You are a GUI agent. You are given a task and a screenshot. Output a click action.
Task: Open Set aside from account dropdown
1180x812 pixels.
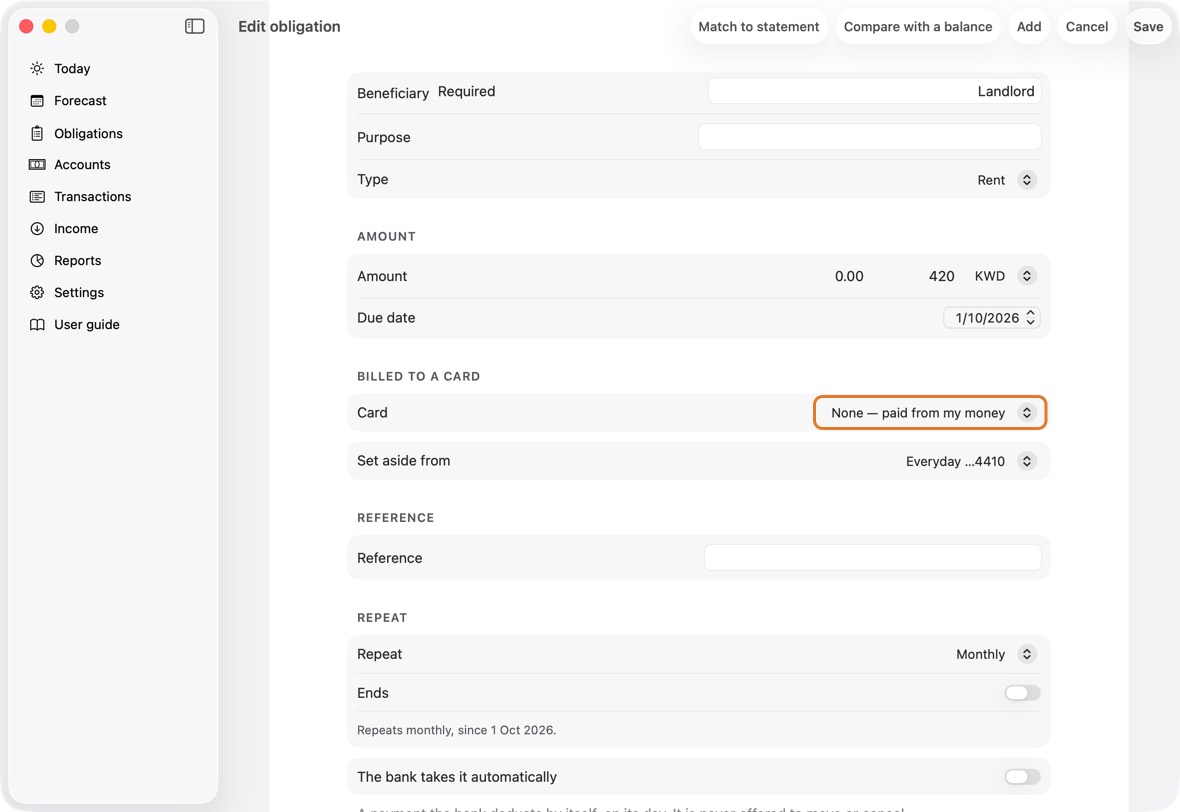tap(971, 461)
